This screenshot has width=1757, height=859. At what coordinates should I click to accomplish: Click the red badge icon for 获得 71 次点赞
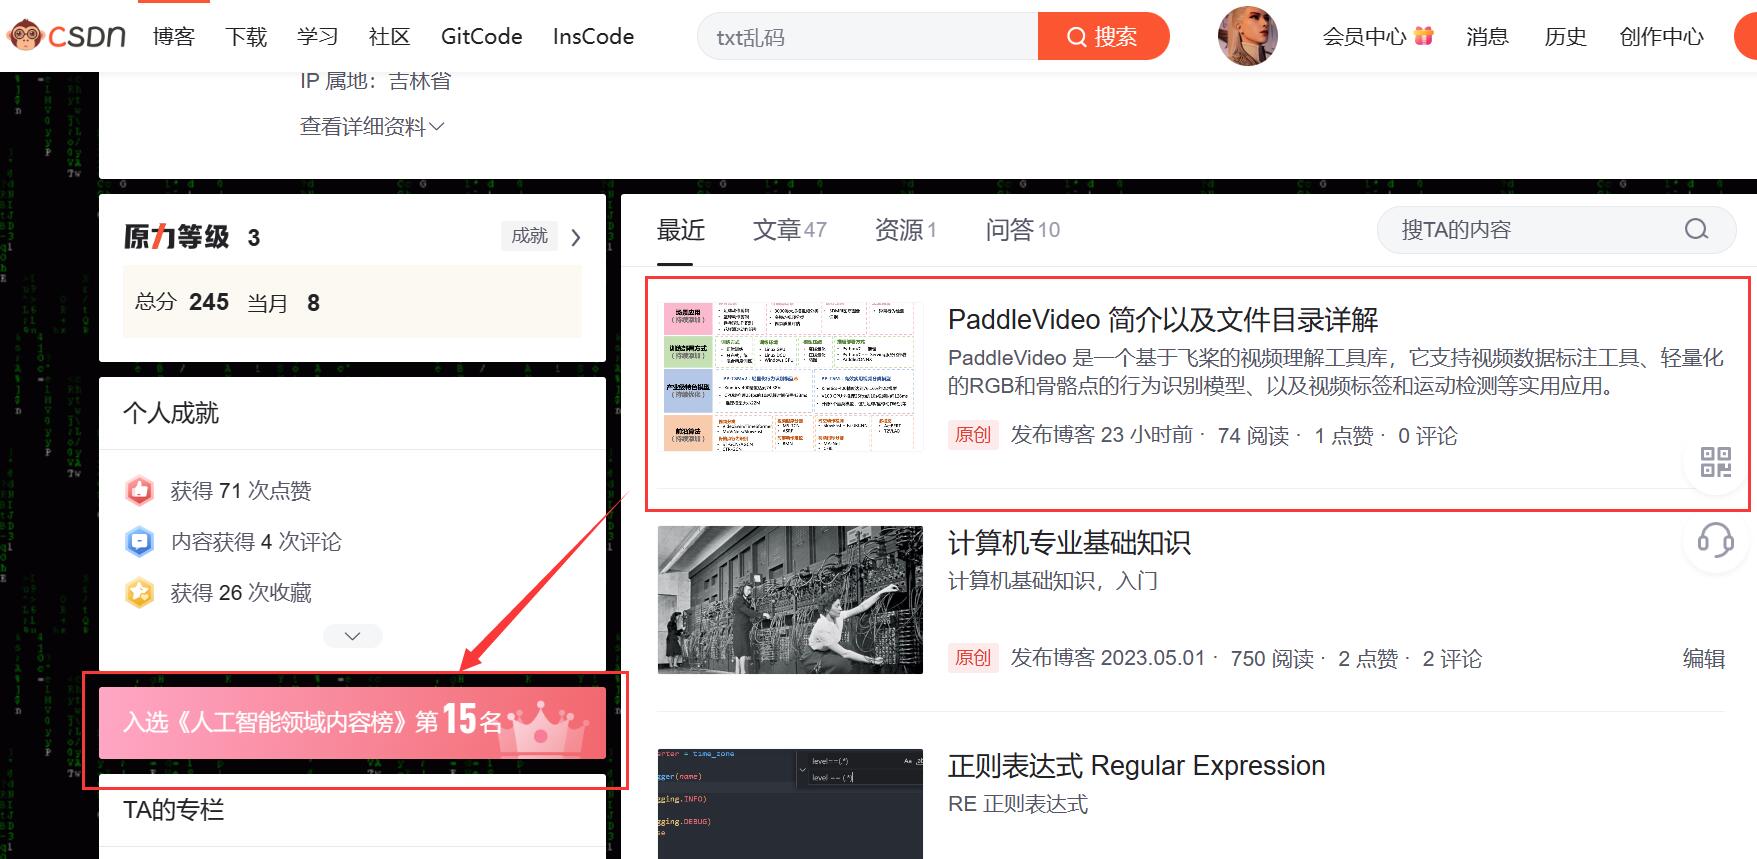[139, 490]
